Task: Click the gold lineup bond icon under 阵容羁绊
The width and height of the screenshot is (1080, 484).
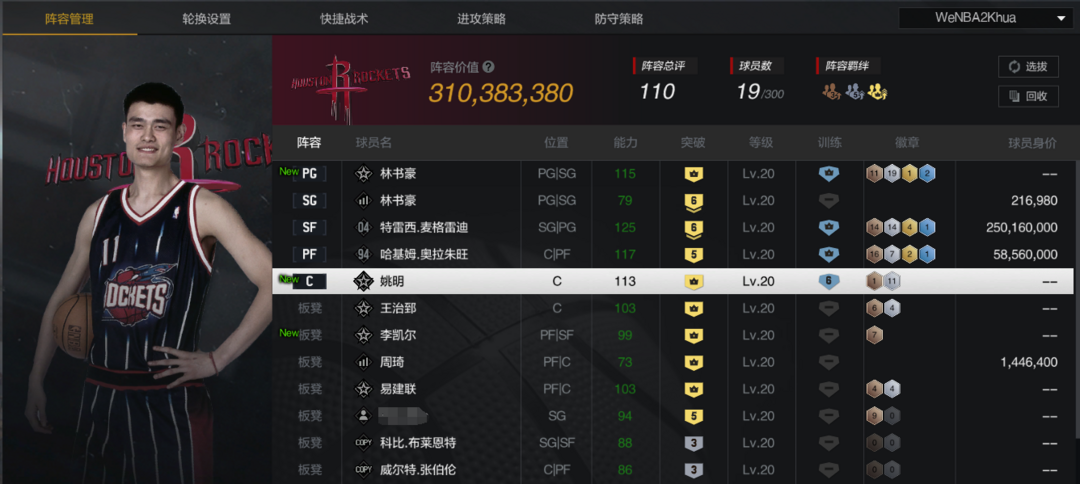Action: coord(877,91)
